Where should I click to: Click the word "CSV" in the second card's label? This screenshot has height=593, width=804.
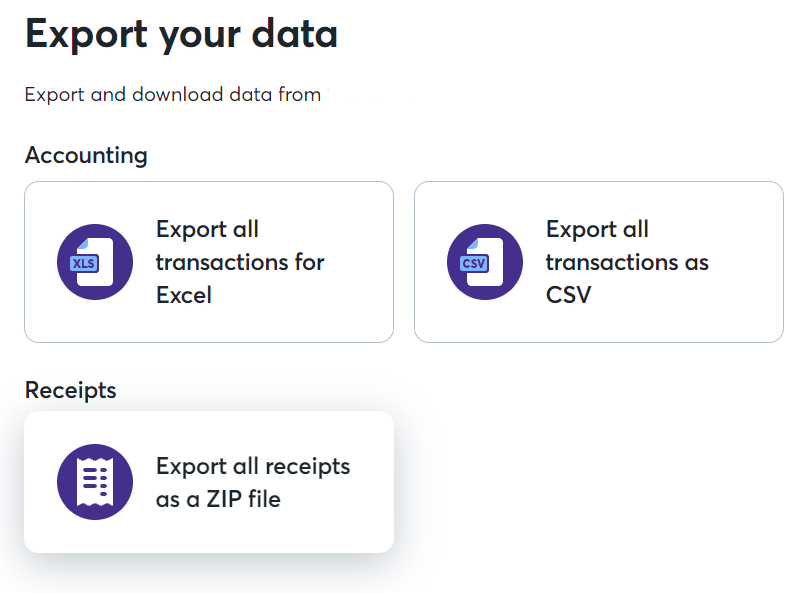pos(568,295)
